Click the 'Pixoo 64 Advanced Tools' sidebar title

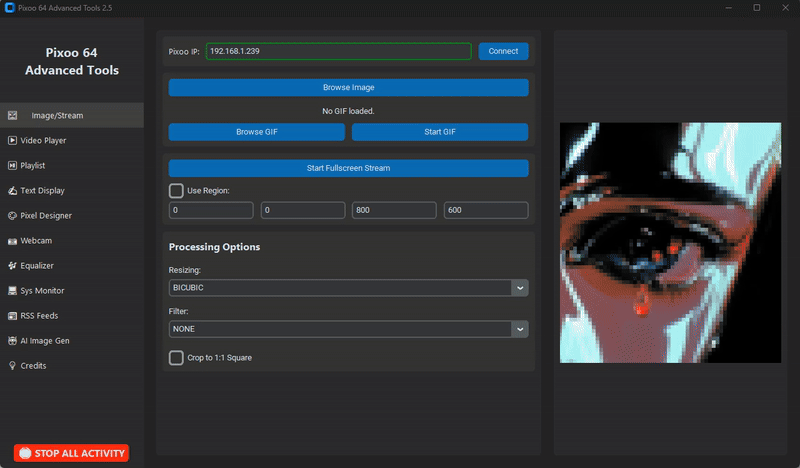pyautogui.click(x=72, y=61)
